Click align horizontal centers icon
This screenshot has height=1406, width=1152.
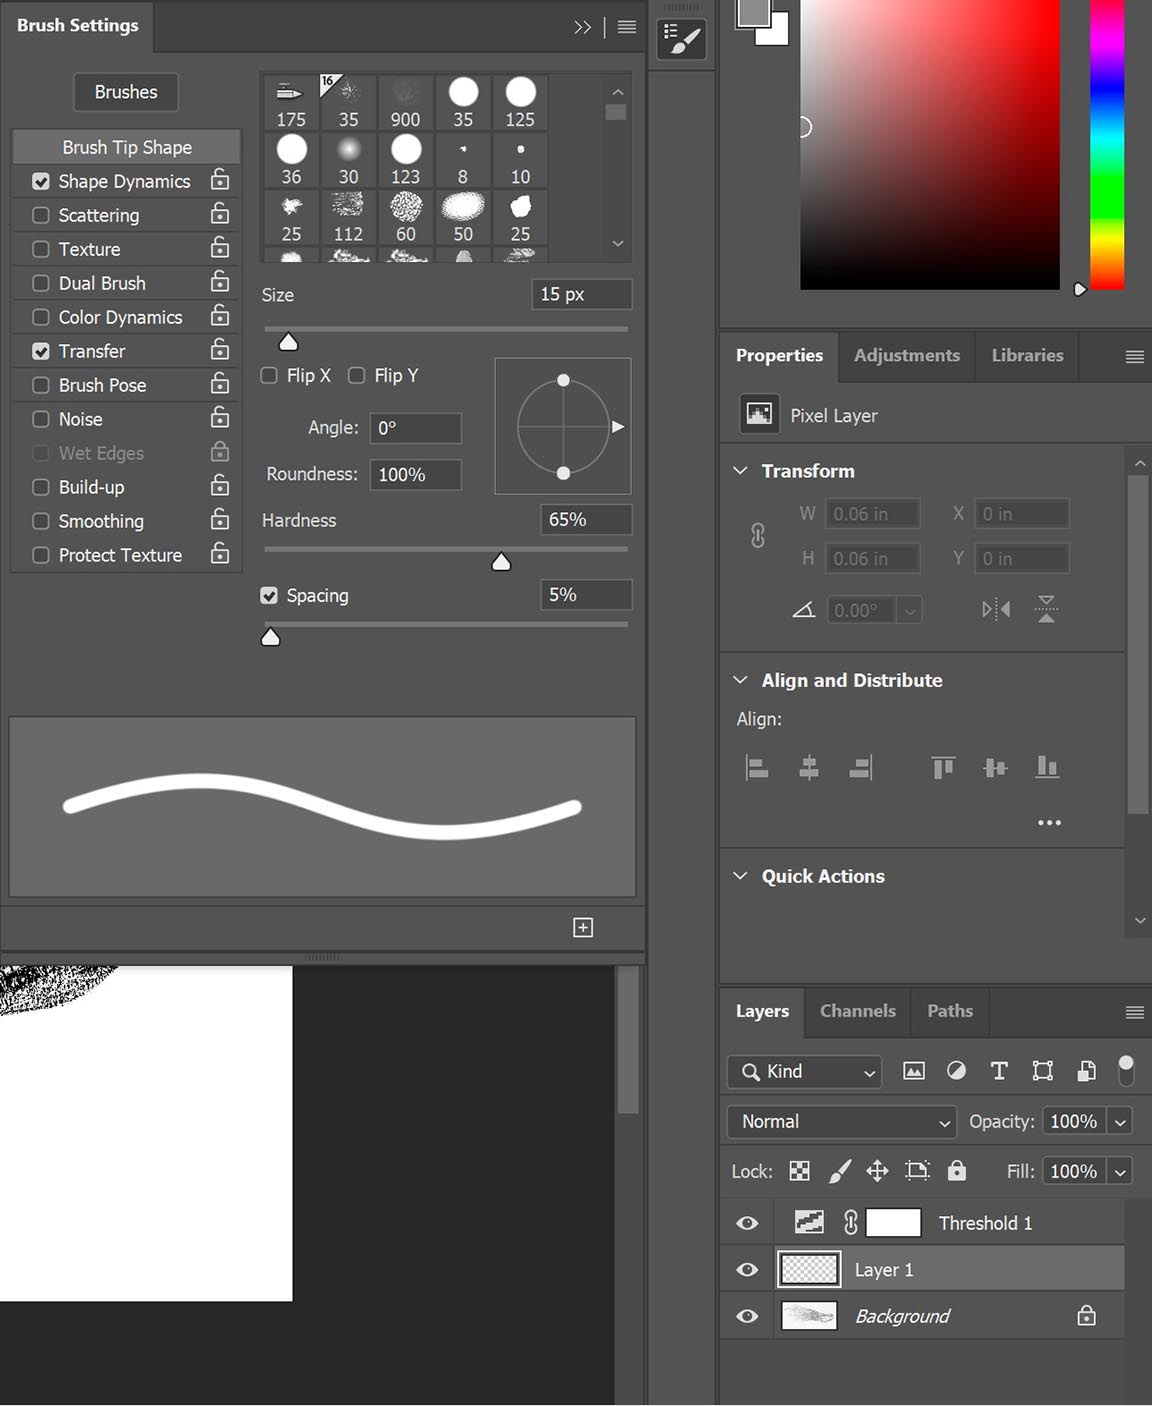pos(809,767)
